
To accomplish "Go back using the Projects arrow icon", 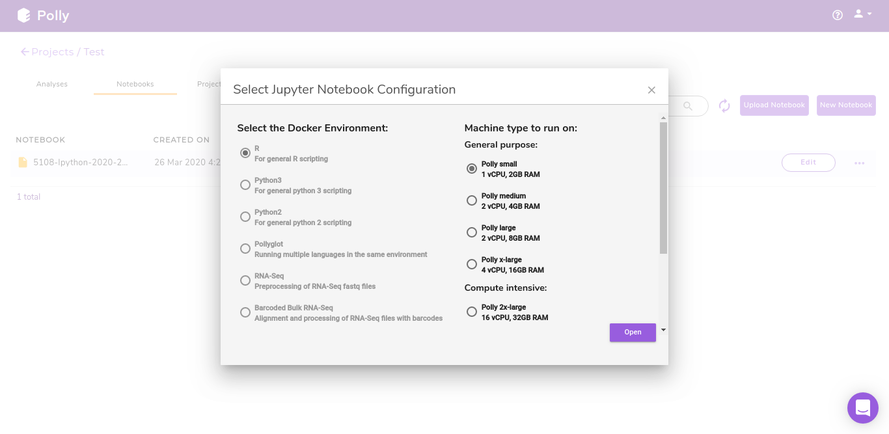I will (24, 52).
